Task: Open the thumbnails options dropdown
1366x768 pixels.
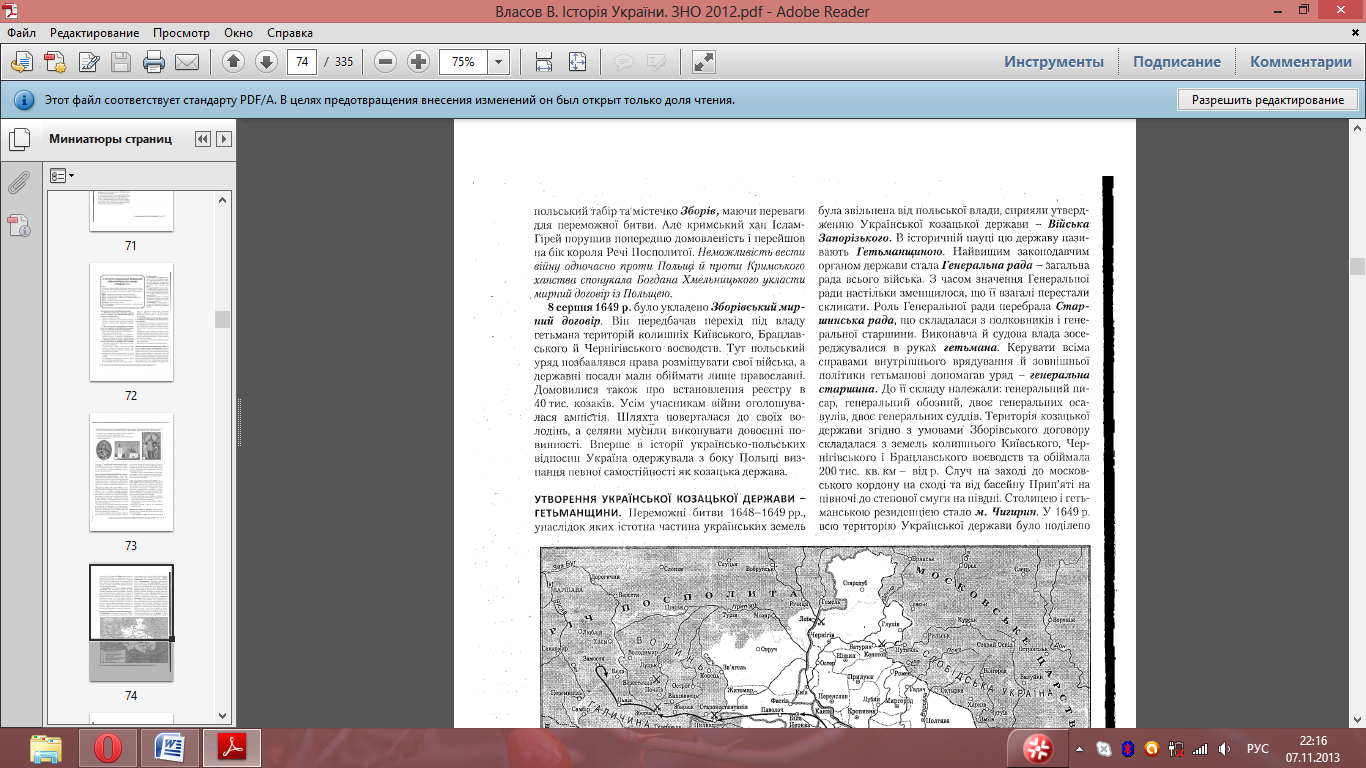Action: [62, 175]
